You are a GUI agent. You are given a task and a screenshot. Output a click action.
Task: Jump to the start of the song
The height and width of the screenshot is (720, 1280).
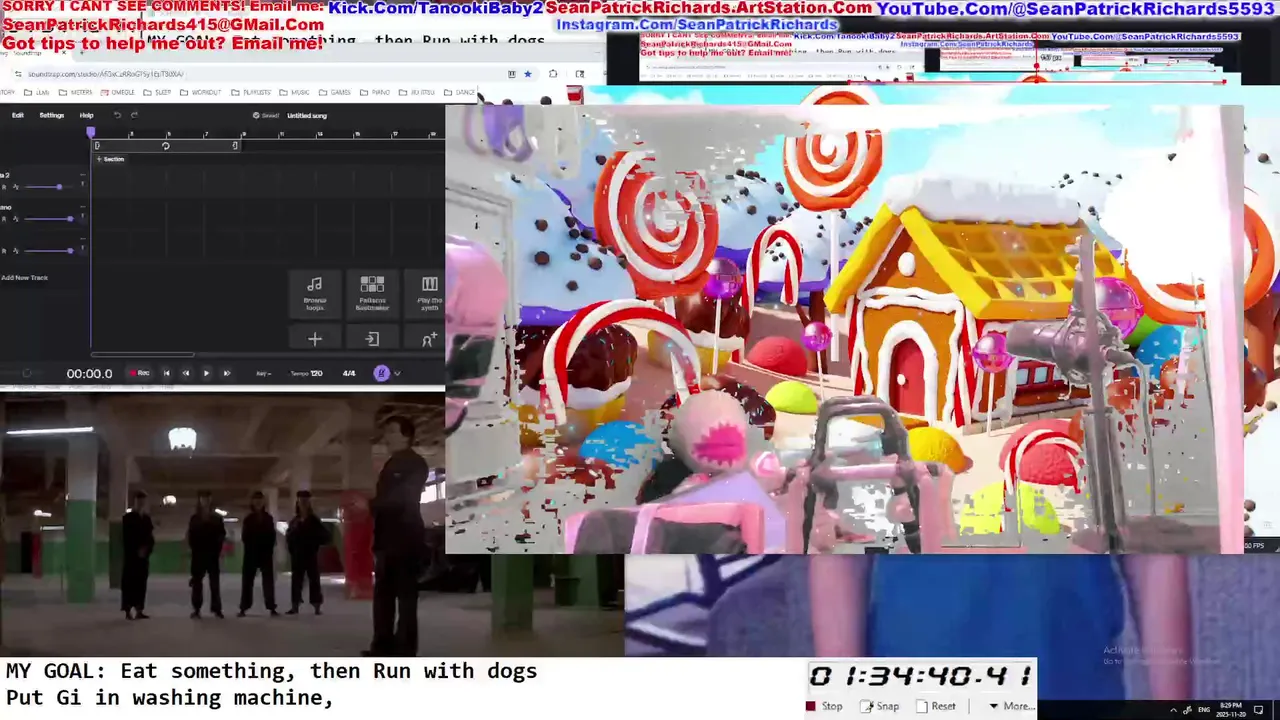click(x=166, y=373)
